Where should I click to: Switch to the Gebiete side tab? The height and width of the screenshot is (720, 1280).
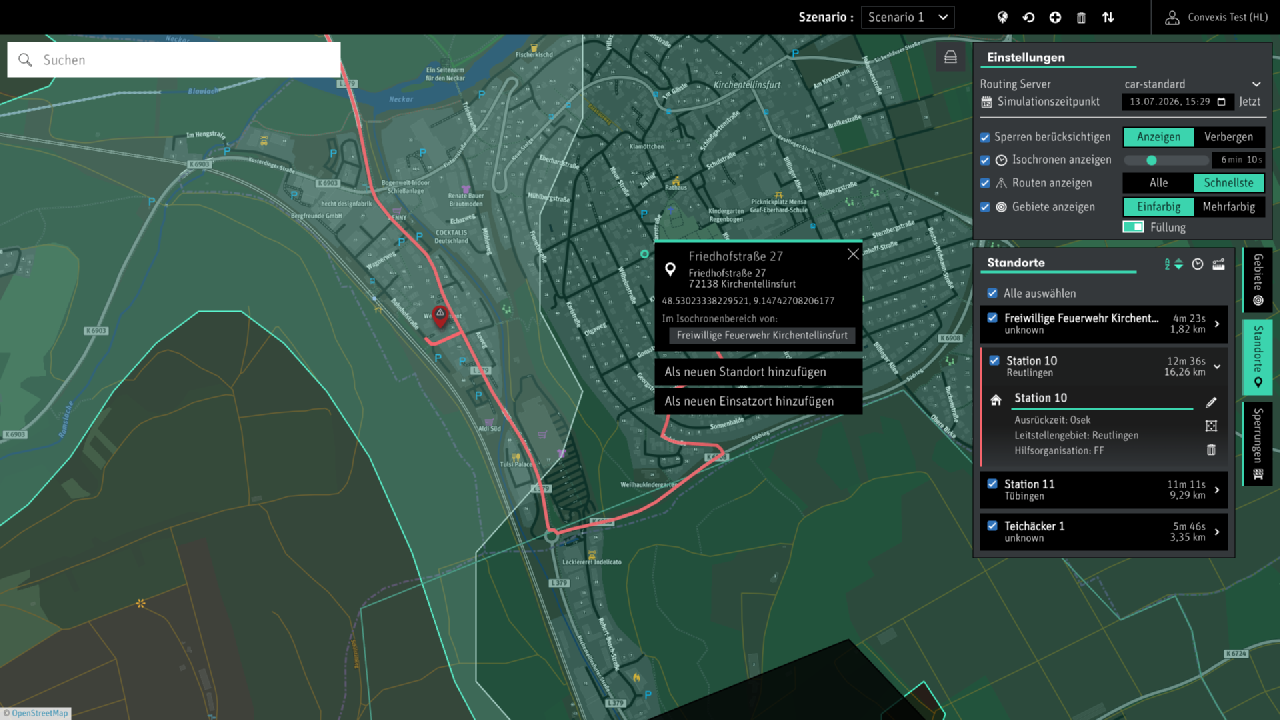pos(1258,280)
